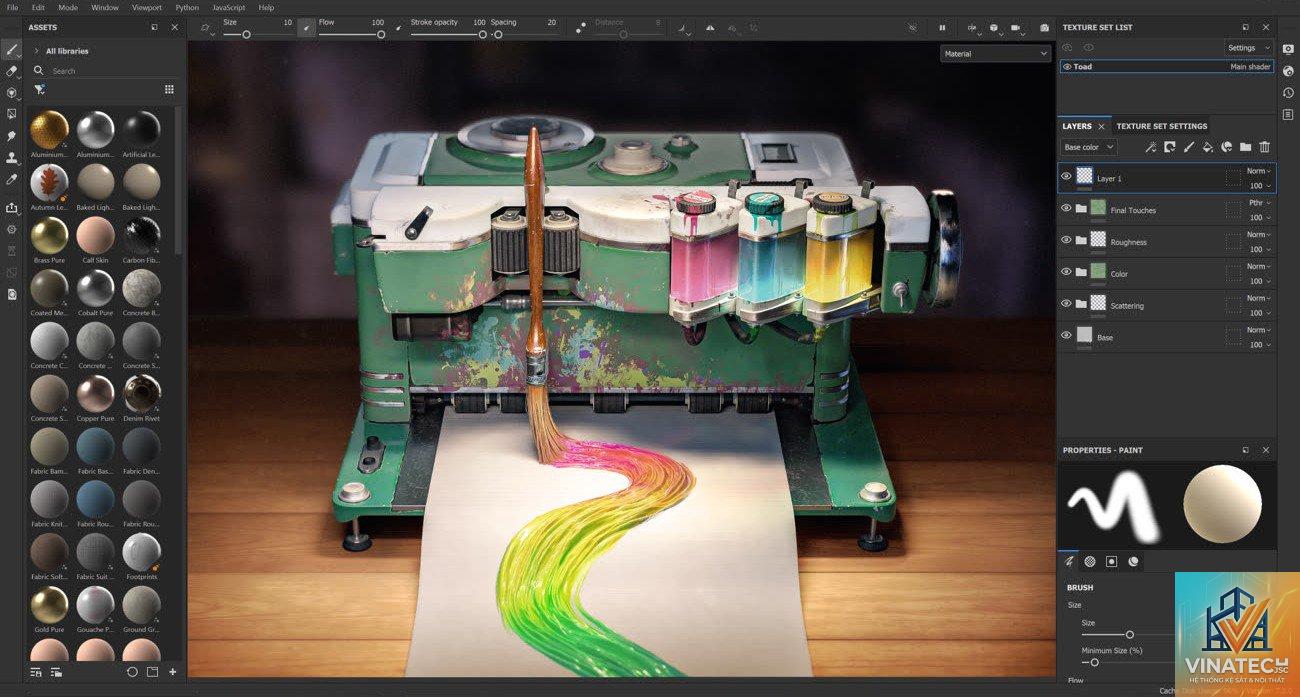Hide the Base layer
The image size is (1300, 697).
[x=1066, y=336]
